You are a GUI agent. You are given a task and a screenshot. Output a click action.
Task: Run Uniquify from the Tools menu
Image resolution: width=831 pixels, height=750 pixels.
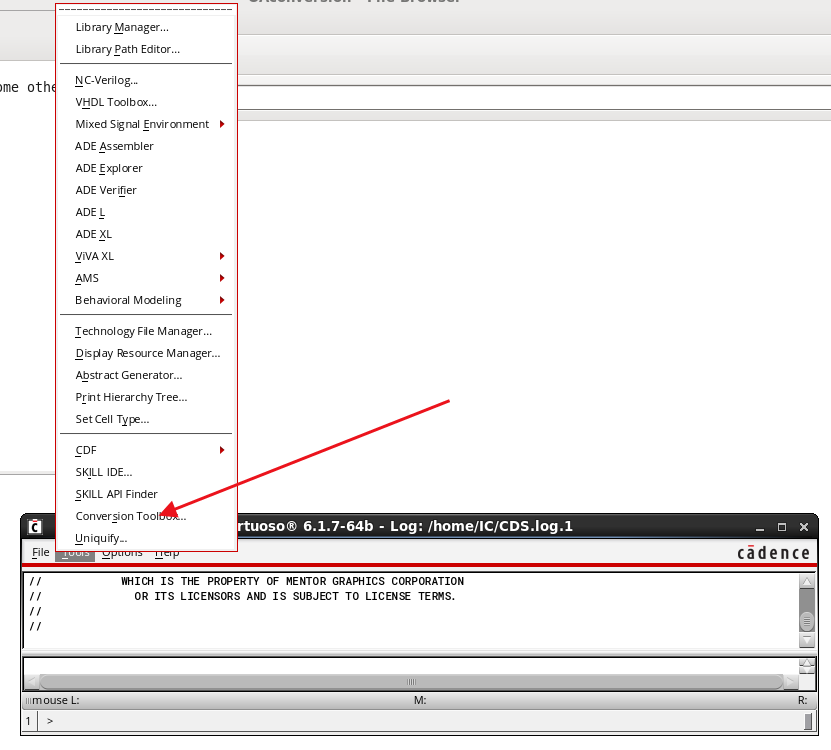pos(101,538)
